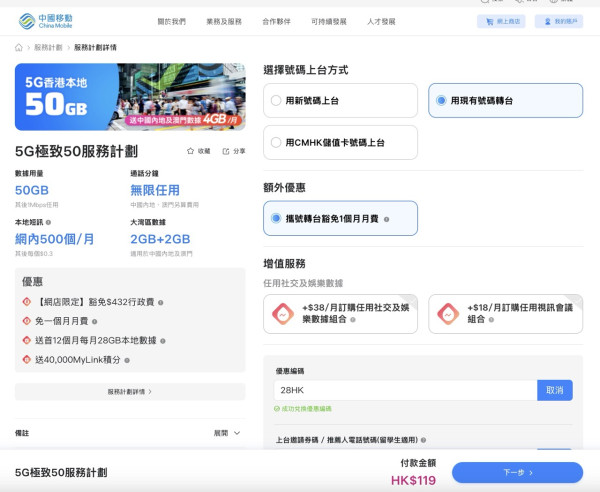The height and width of the screenshot is (492, 600).
Task: Click pink diamond icon on +$18/月 card
Action: tap(448, 314)
